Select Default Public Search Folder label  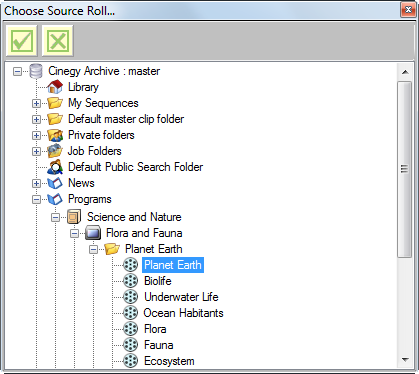tap(135, 167)
